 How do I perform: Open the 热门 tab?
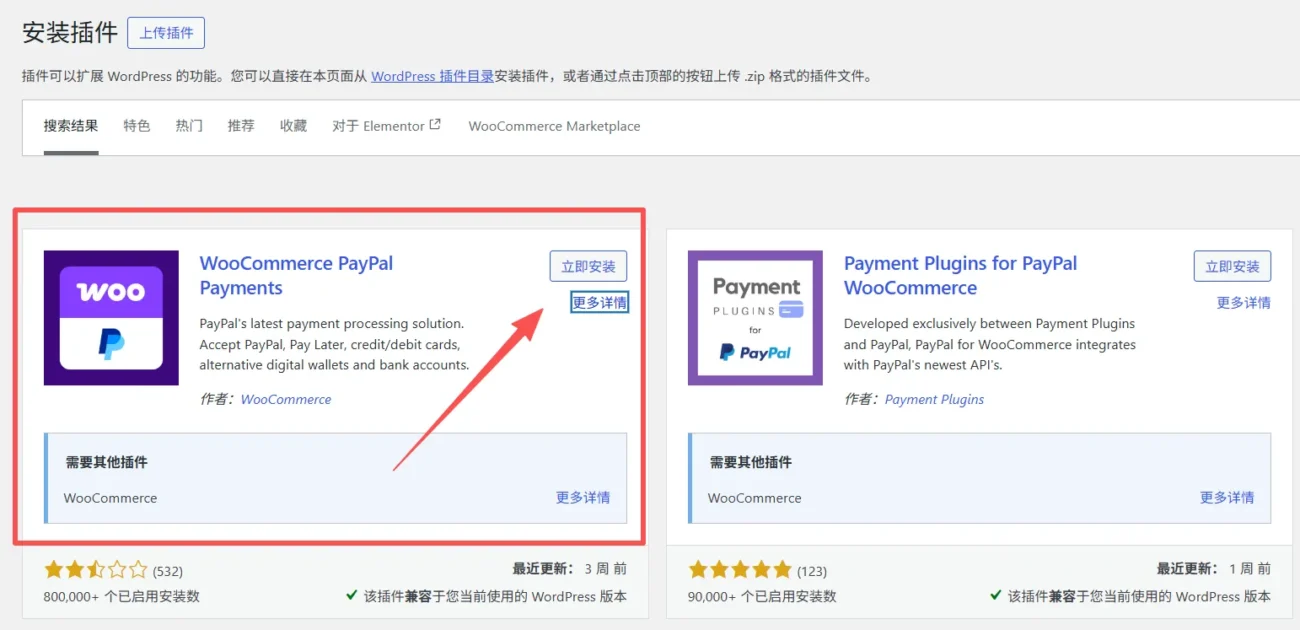tap(188, 126)
